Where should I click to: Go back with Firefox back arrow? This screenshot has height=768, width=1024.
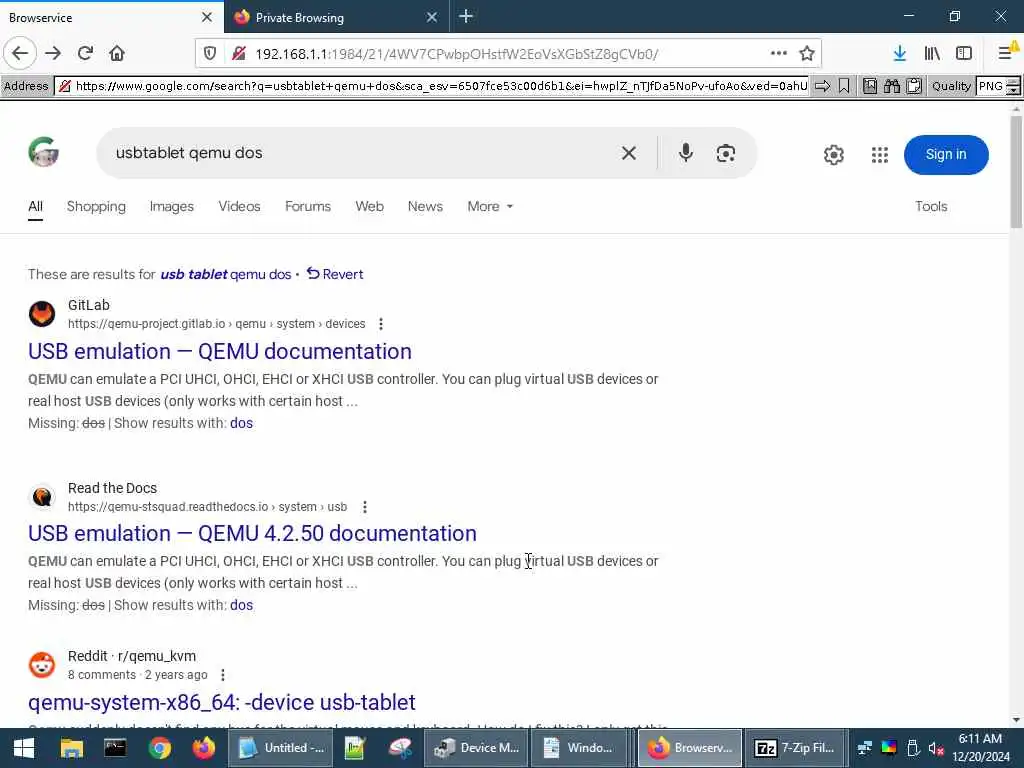click(20, 53)
